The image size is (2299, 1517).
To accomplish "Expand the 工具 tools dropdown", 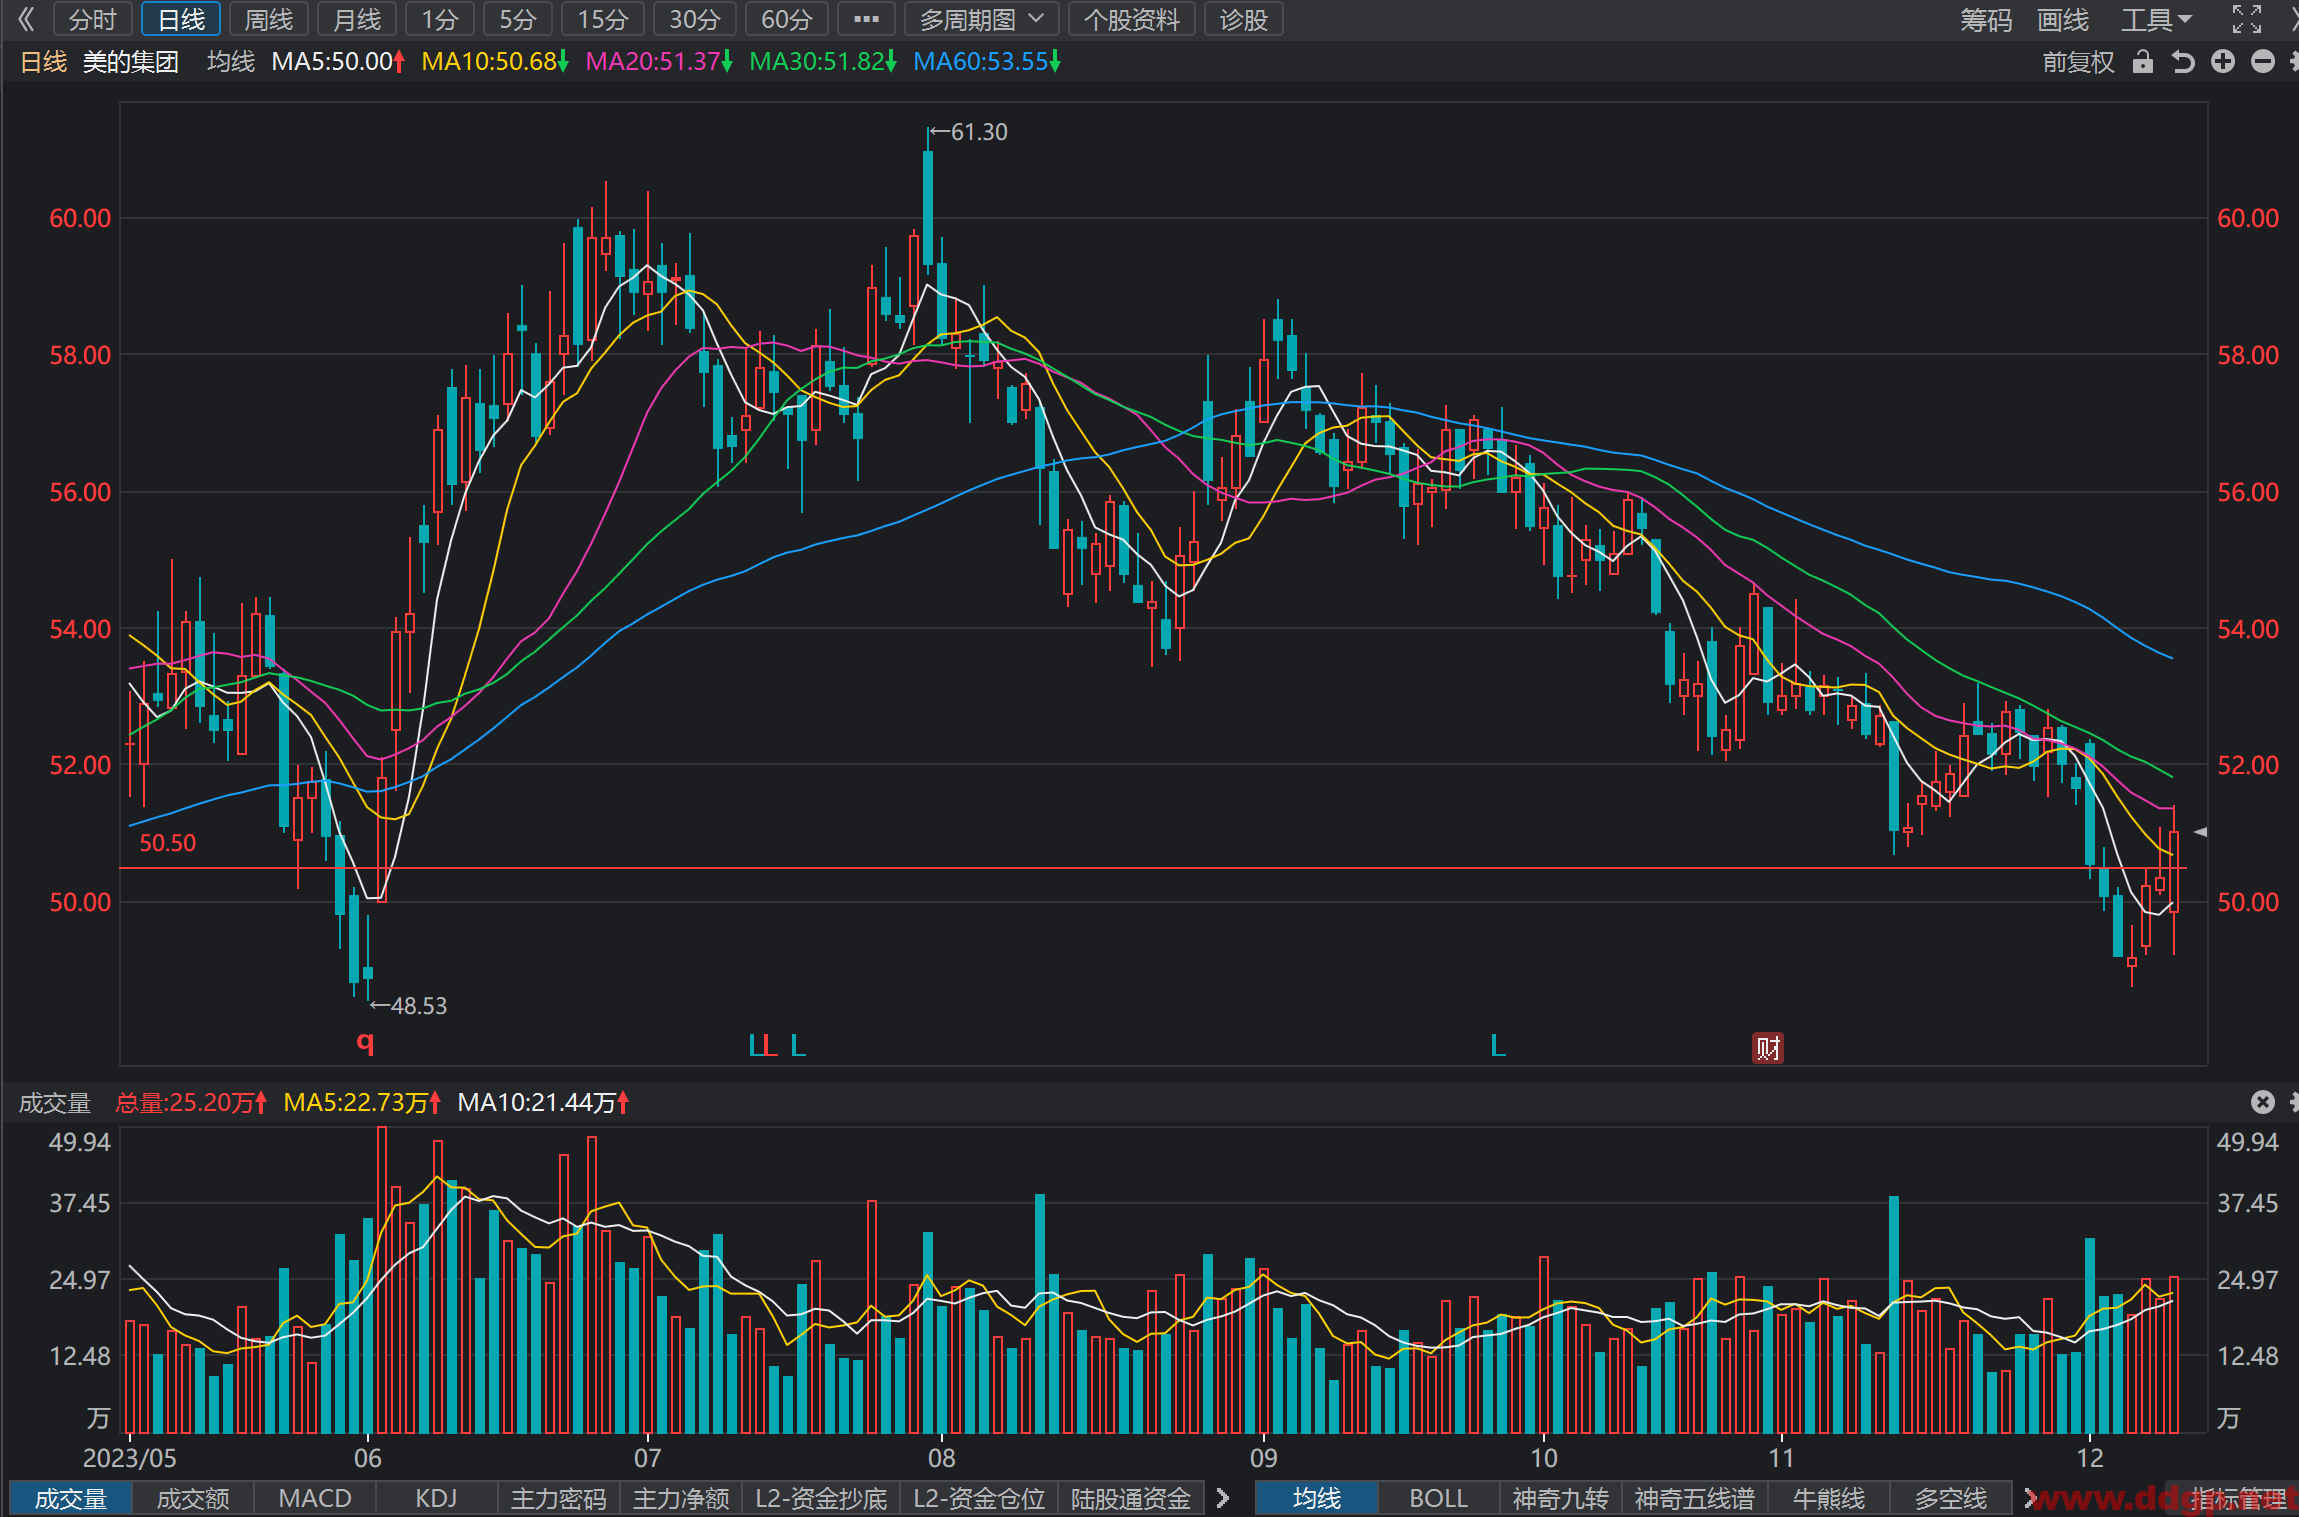I will (x=2156, y=19).
